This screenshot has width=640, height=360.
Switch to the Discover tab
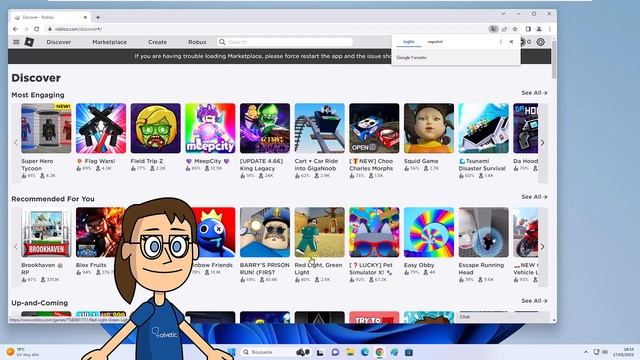click(x=59, y=42)
